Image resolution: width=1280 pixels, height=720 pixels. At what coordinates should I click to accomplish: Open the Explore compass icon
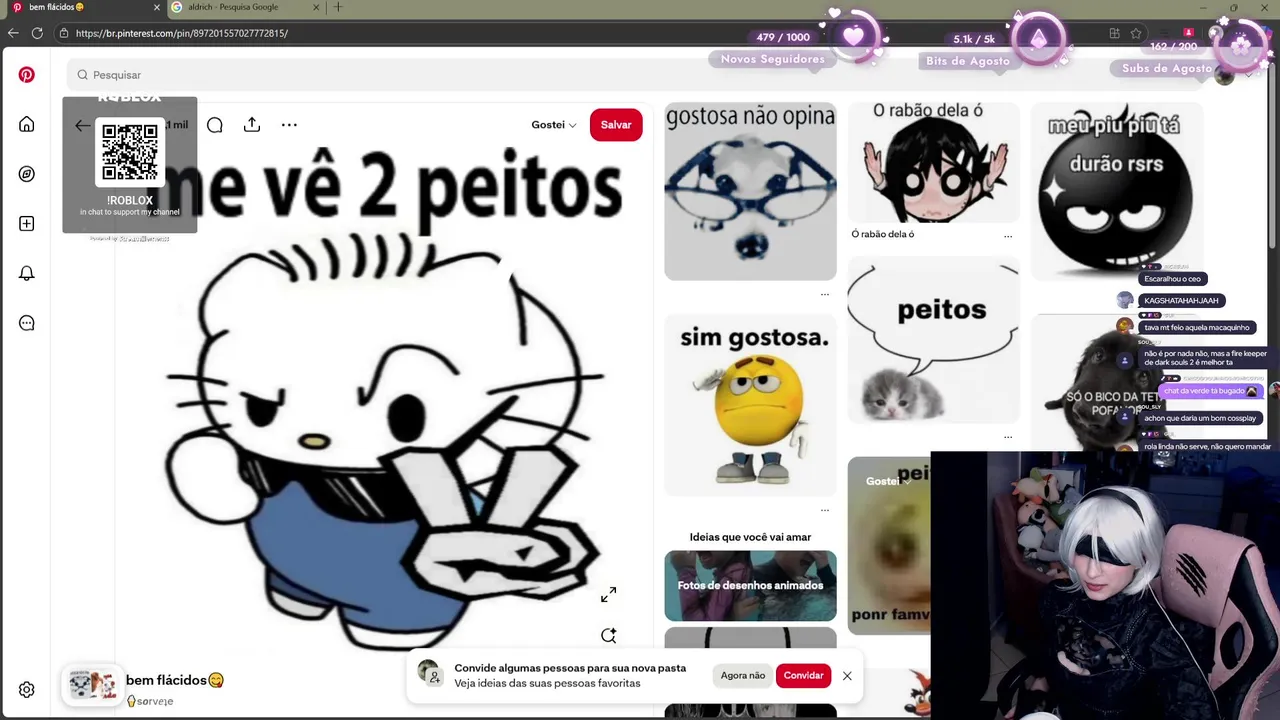click(x=27, y=174)
